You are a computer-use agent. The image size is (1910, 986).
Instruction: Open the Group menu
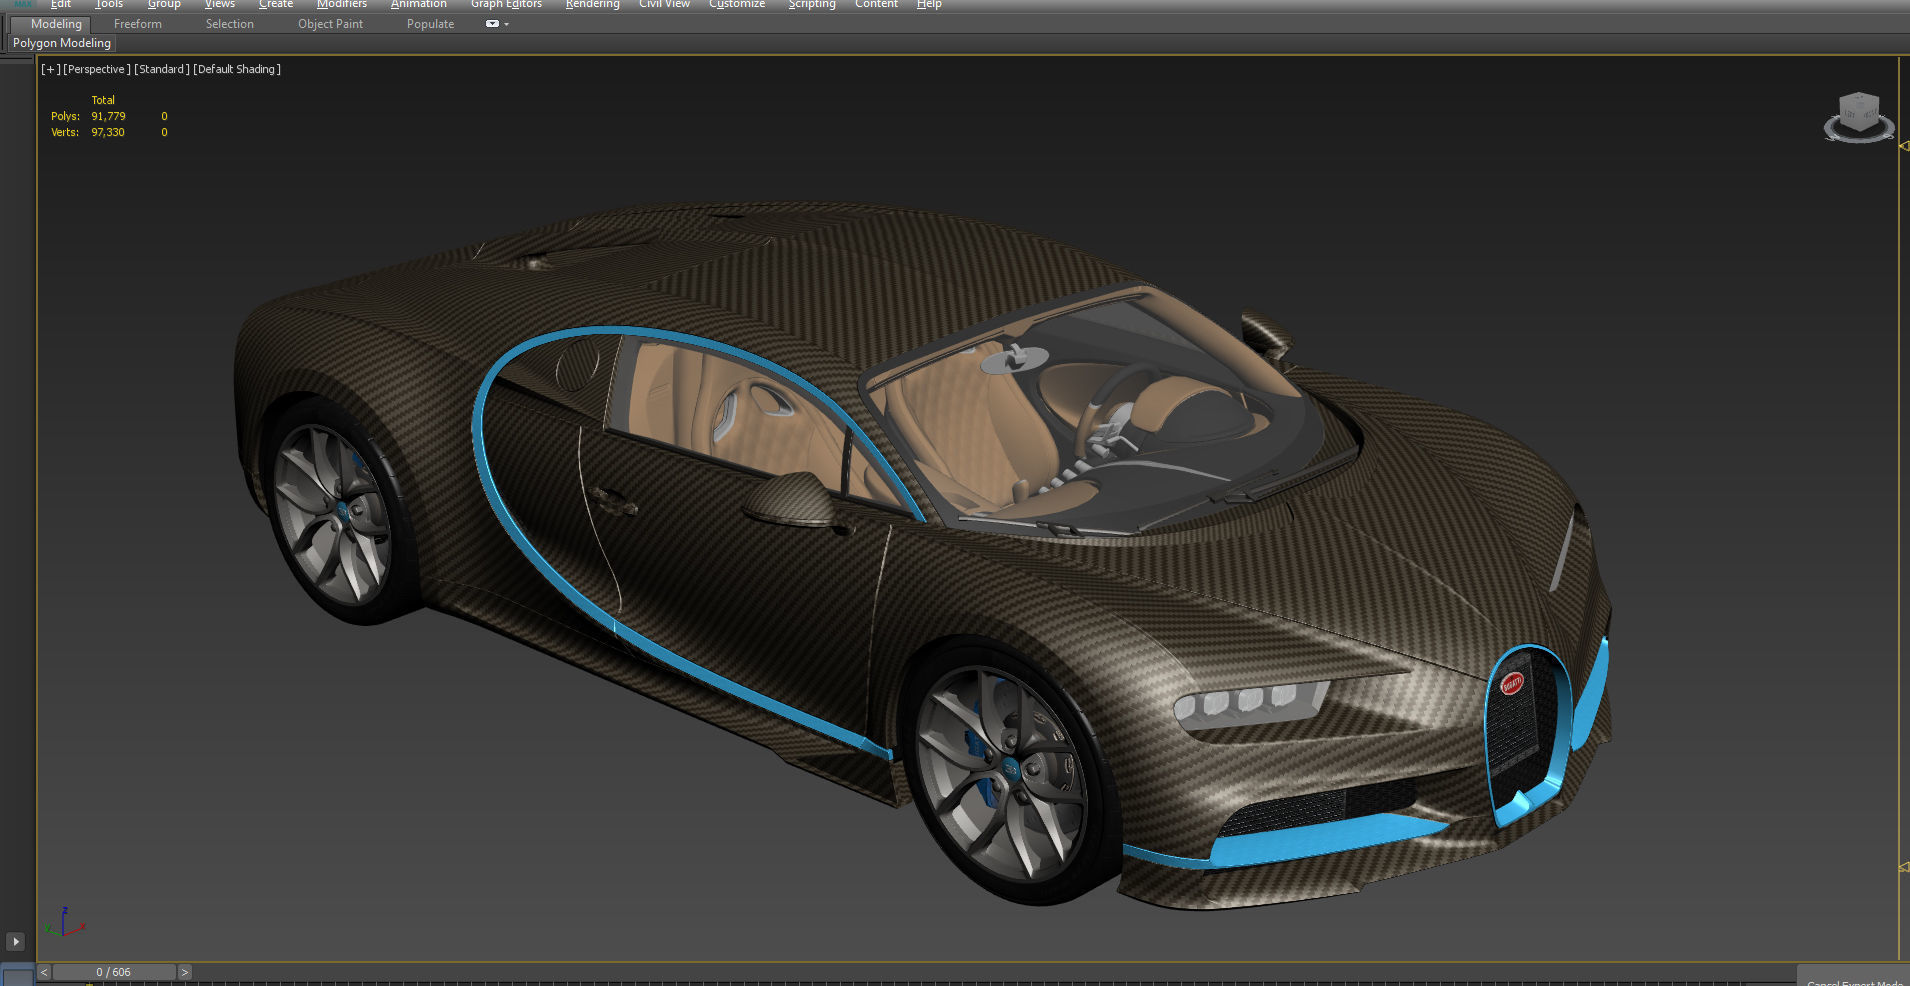pos(164,4)
